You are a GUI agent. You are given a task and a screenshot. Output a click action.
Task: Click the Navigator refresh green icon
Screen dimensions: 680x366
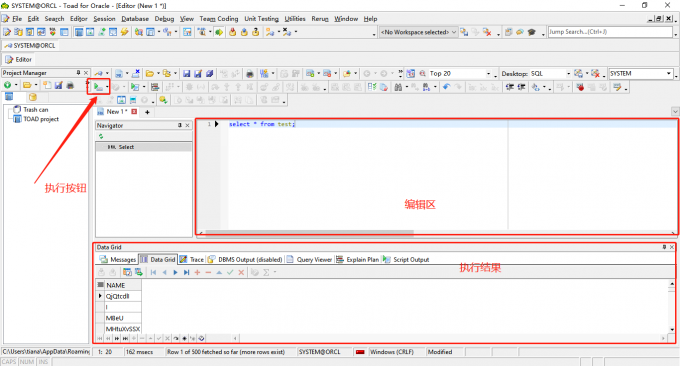tap(101, 136)
